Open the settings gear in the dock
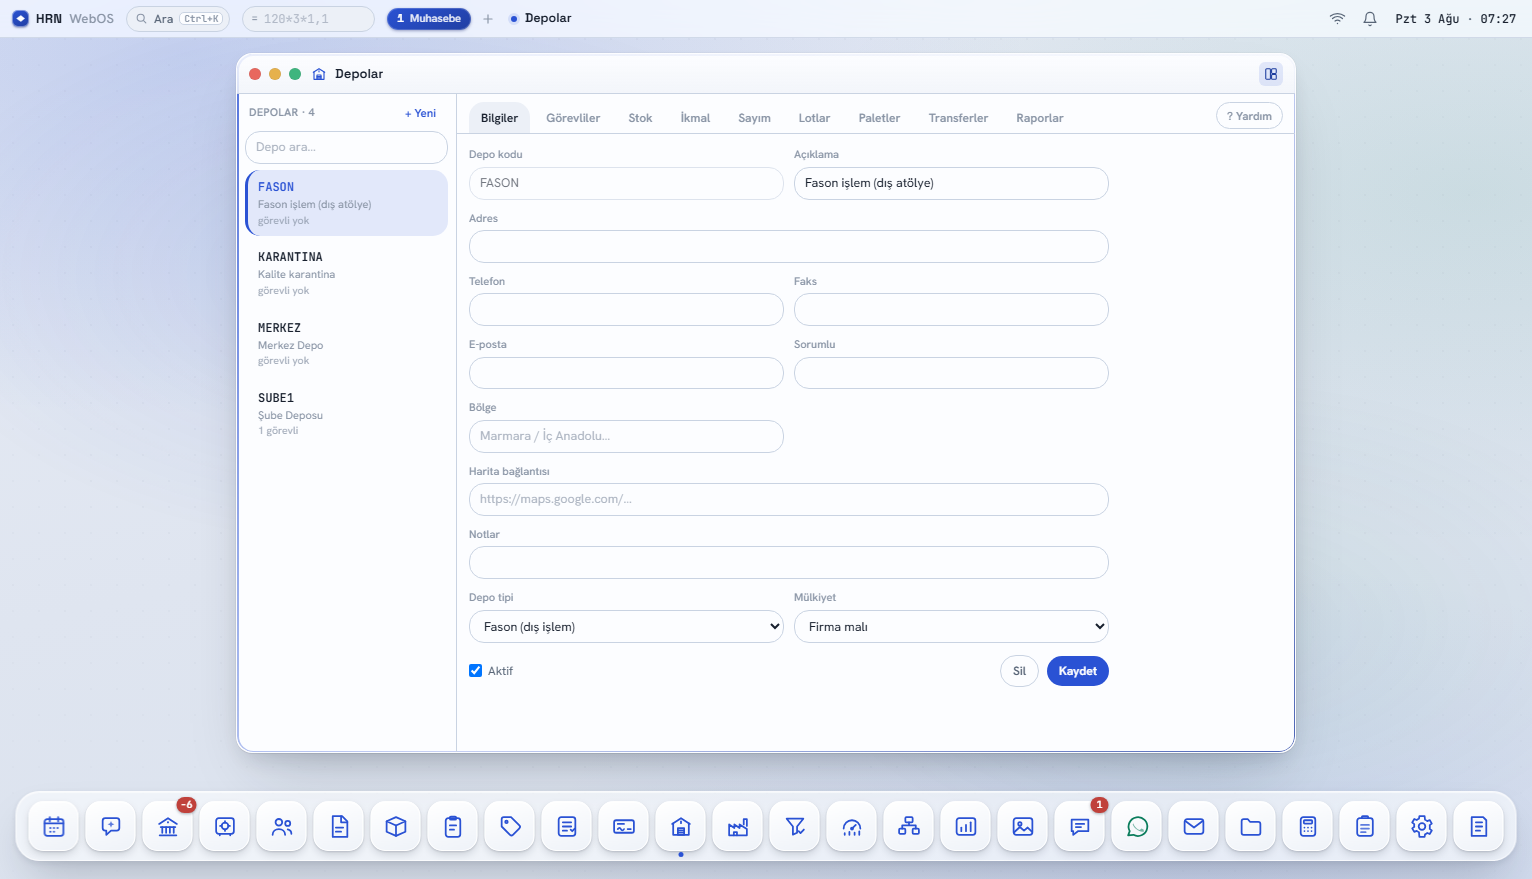The image size is (1532, 879). pos(1422,827)
